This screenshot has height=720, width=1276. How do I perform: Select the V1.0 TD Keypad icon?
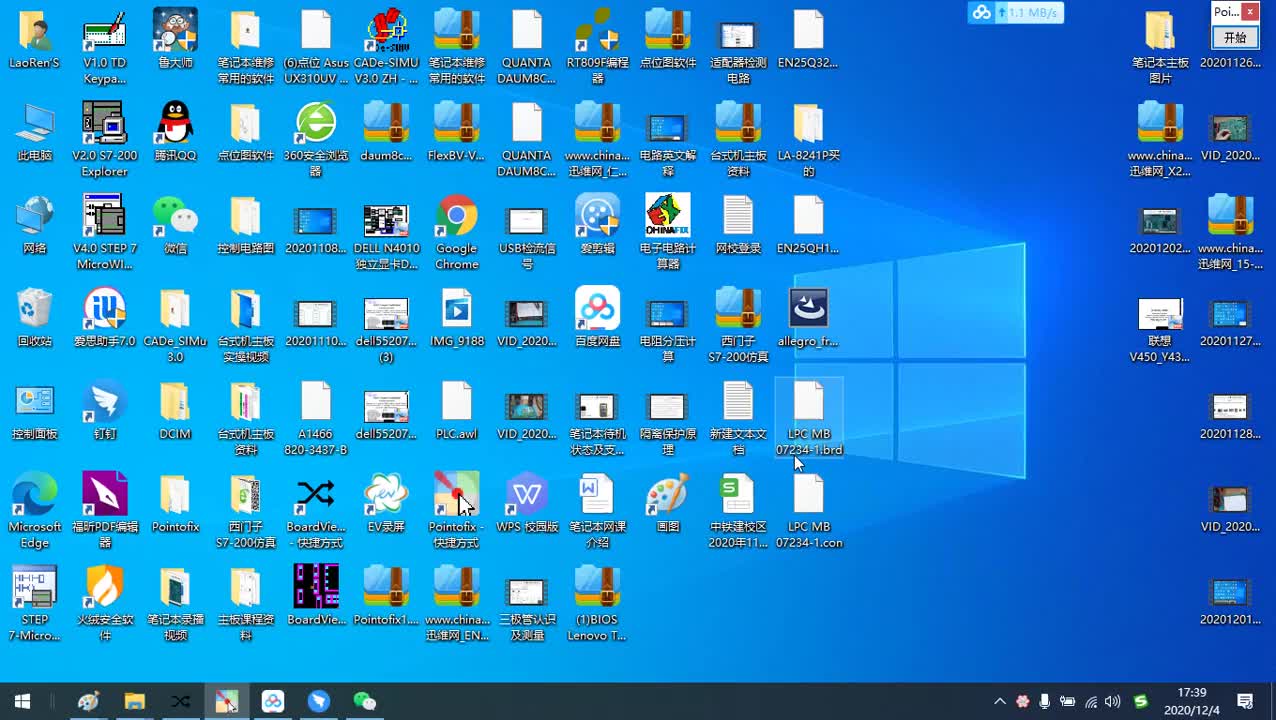tap(105, 47)
